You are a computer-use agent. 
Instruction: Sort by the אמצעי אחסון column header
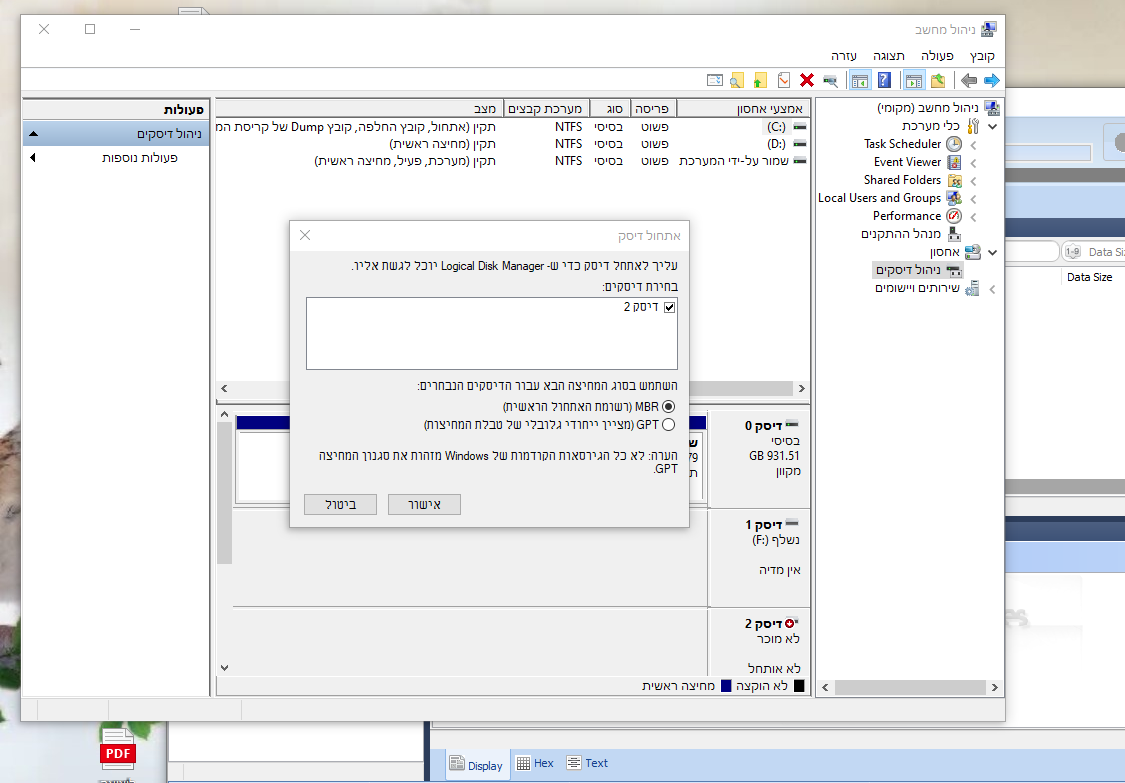[x=744, y=108]
